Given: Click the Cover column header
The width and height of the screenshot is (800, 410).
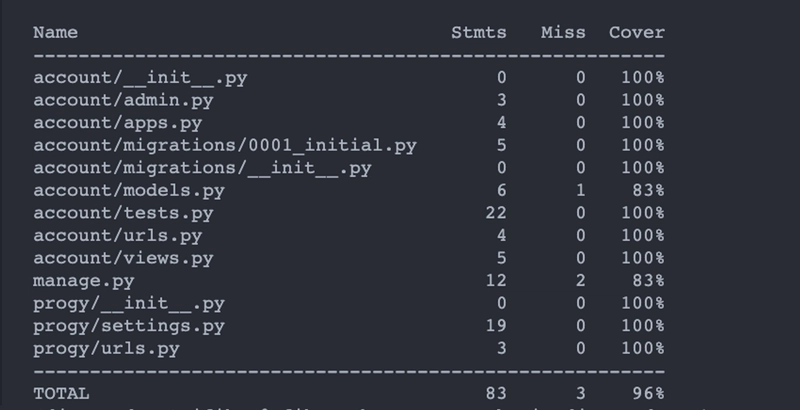Looking at the screenshot, I should coord(637,33).
